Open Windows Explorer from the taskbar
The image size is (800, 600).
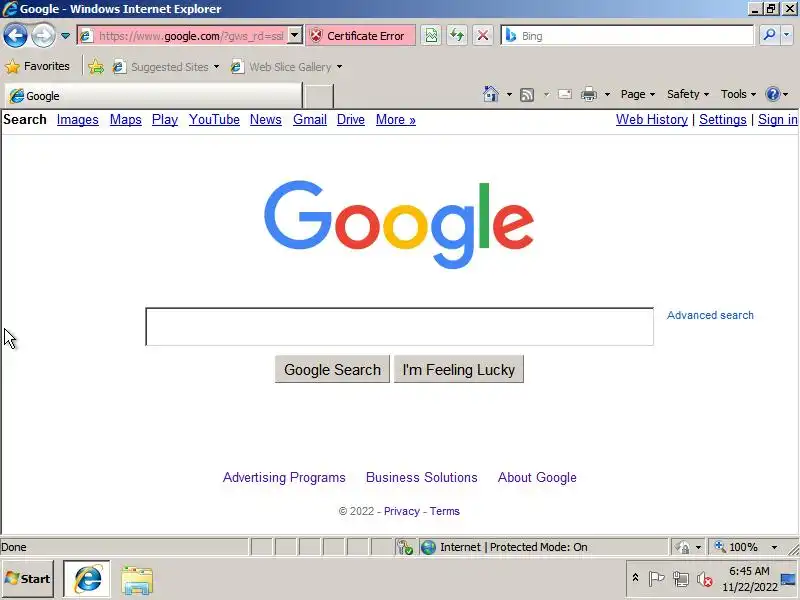[x=137, y=580]
